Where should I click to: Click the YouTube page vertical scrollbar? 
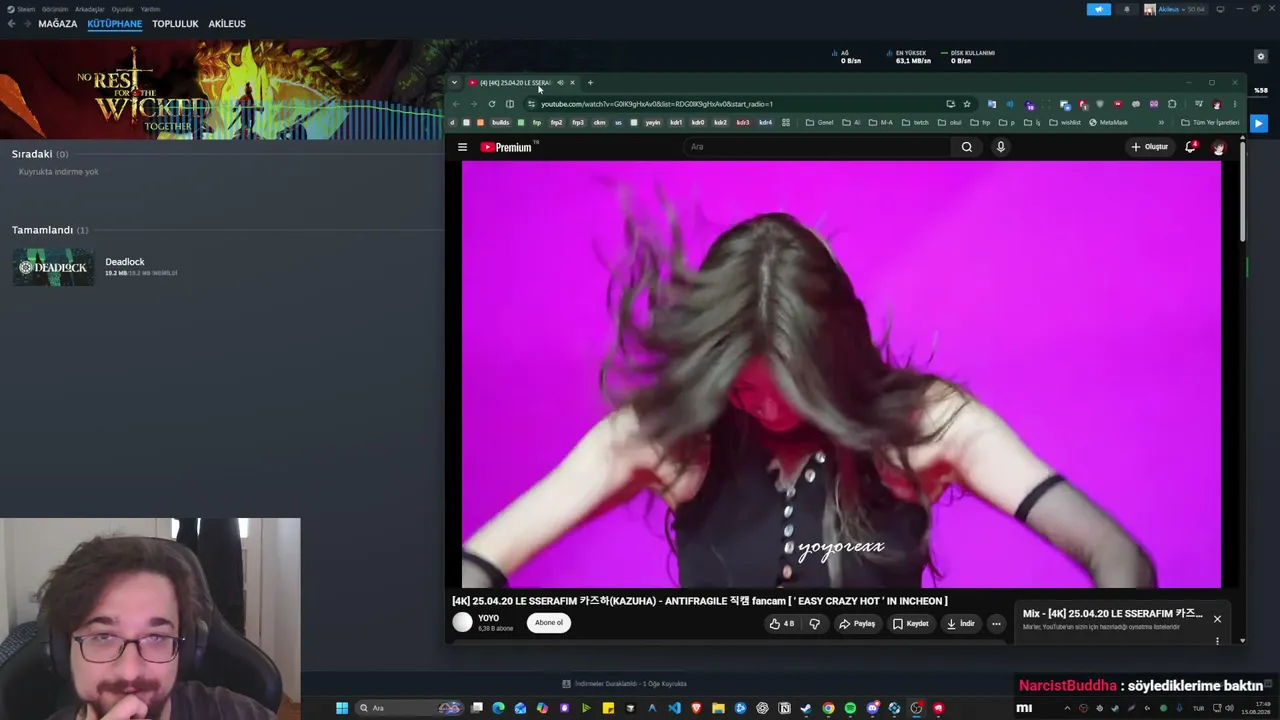coord(1243,190)
